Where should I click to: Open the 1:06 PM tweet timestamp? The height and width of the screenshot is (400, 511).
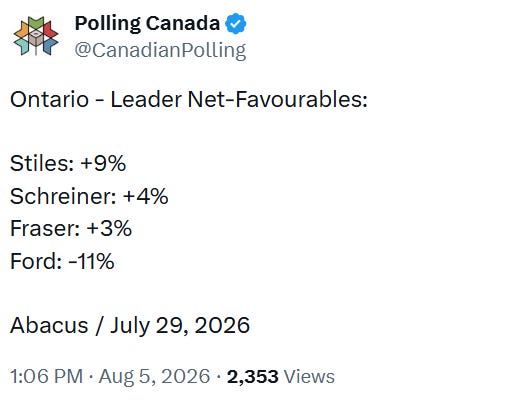pos(46,376)
